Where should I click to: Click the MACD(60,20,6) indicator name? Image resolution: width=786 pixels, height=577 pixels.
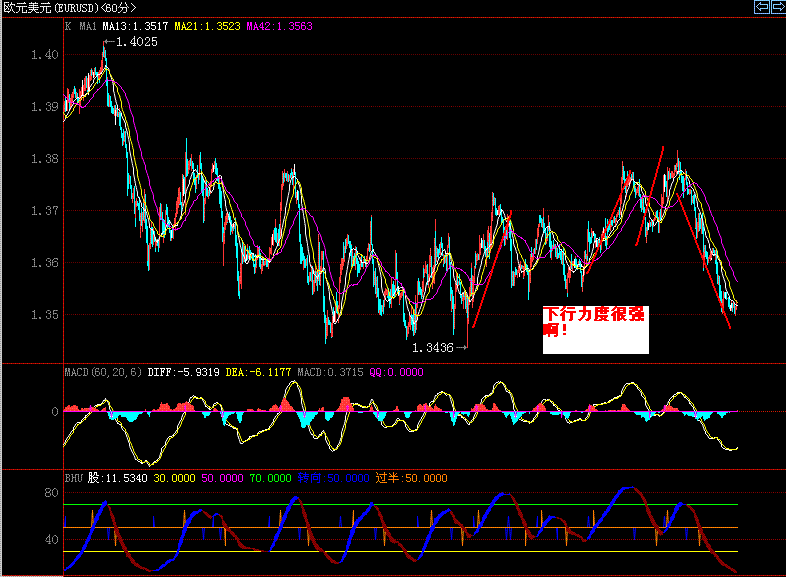pyautogui.click(x=103, y=372)
